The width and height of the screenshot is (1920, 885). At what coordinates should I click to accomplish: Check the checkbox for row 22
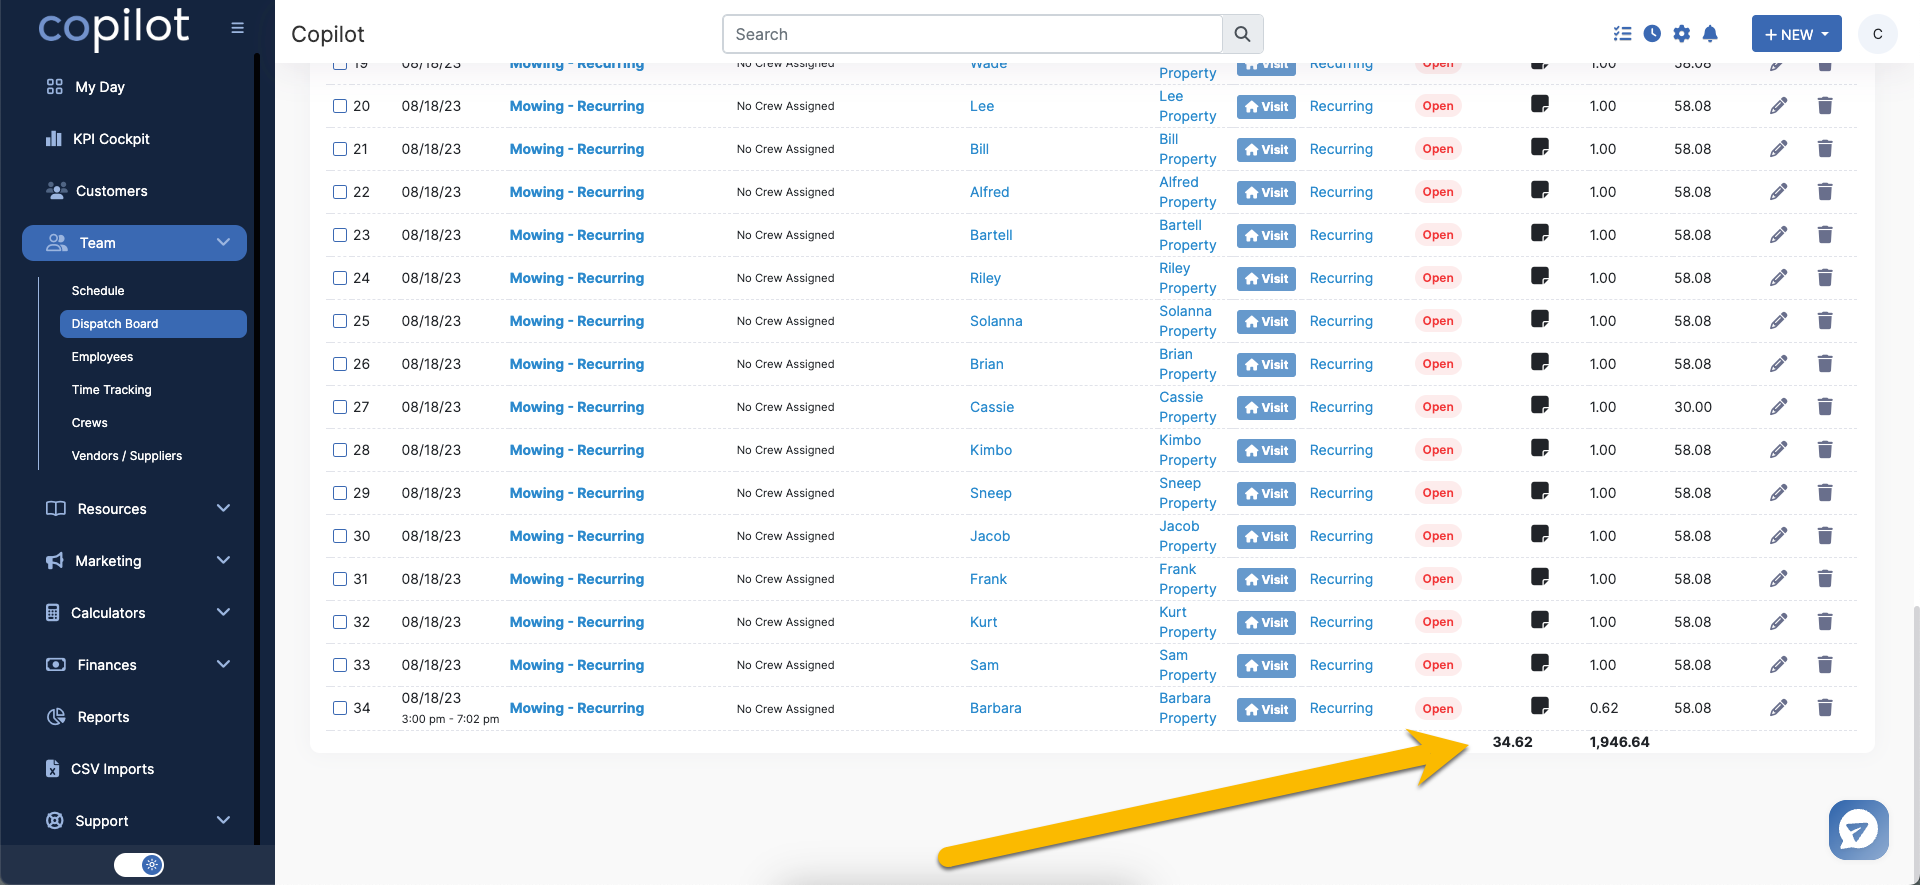click(340, 192)
